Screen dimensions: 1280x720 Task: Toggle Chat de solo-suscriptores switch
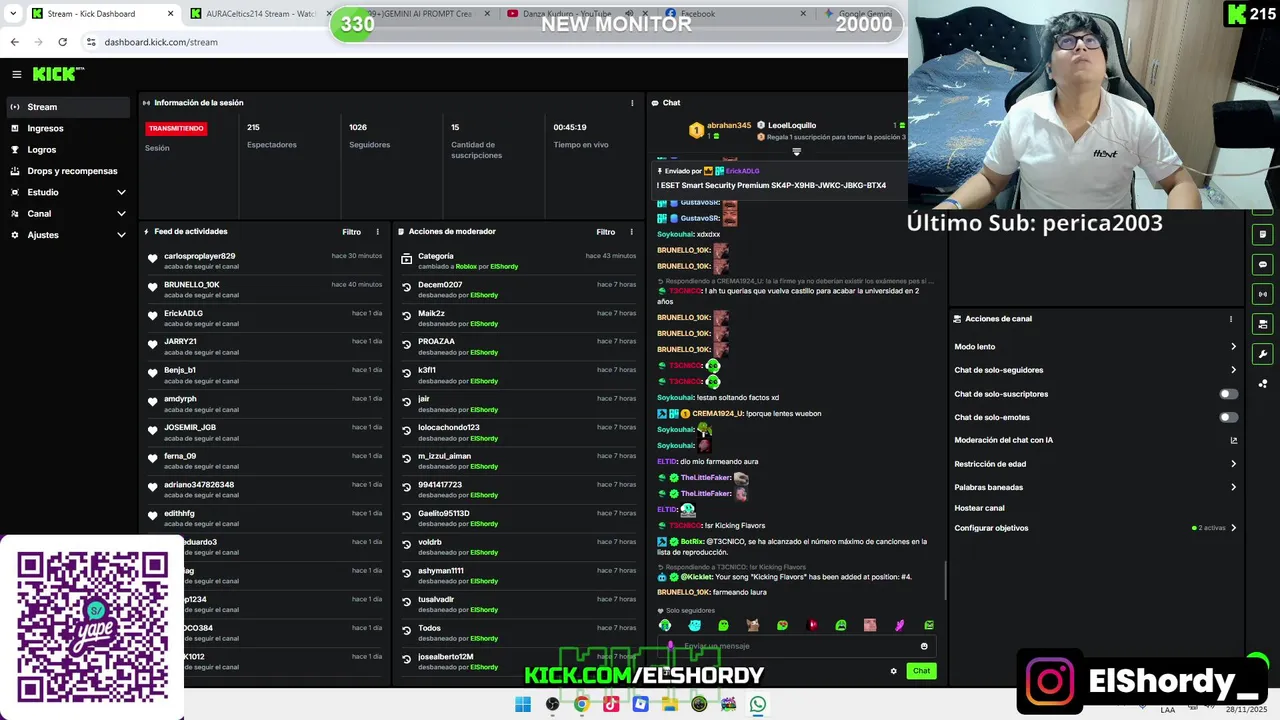tap(1229, 394)
